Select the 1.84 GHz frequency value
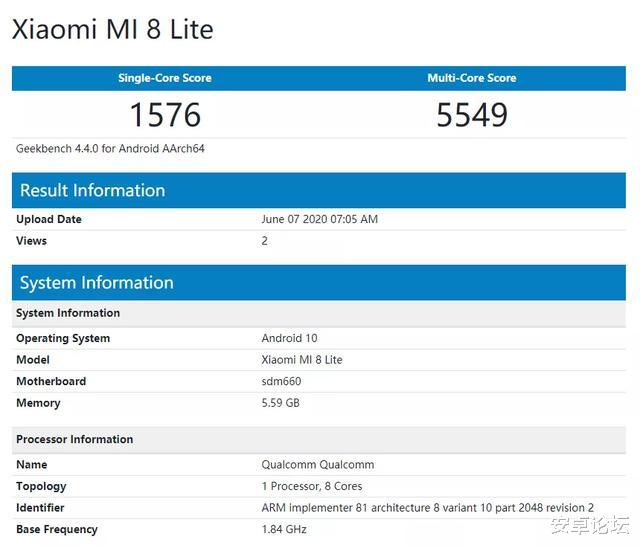Image resolution: width=640 pixels, height=548 pixels. pos(284,530)
